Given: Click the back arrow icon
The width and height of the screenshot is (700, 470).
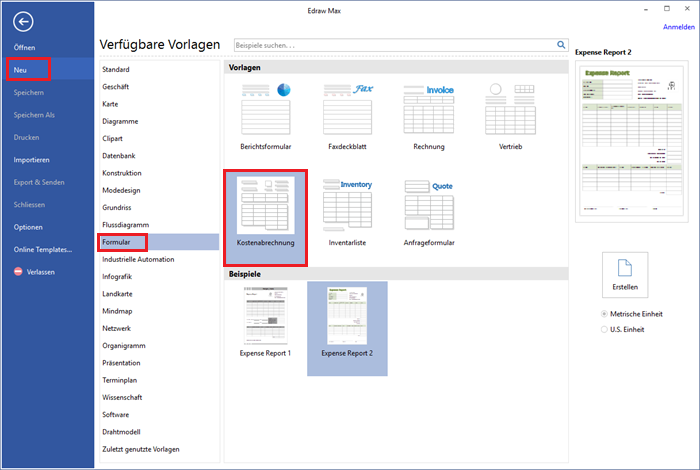Looking at the screenshot, I should (x=24, y=22).
